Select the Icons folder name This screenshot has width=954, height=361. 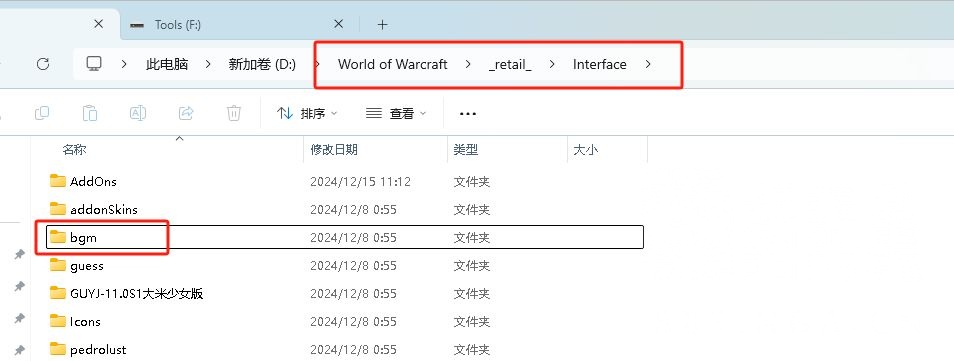coord(85,321)
